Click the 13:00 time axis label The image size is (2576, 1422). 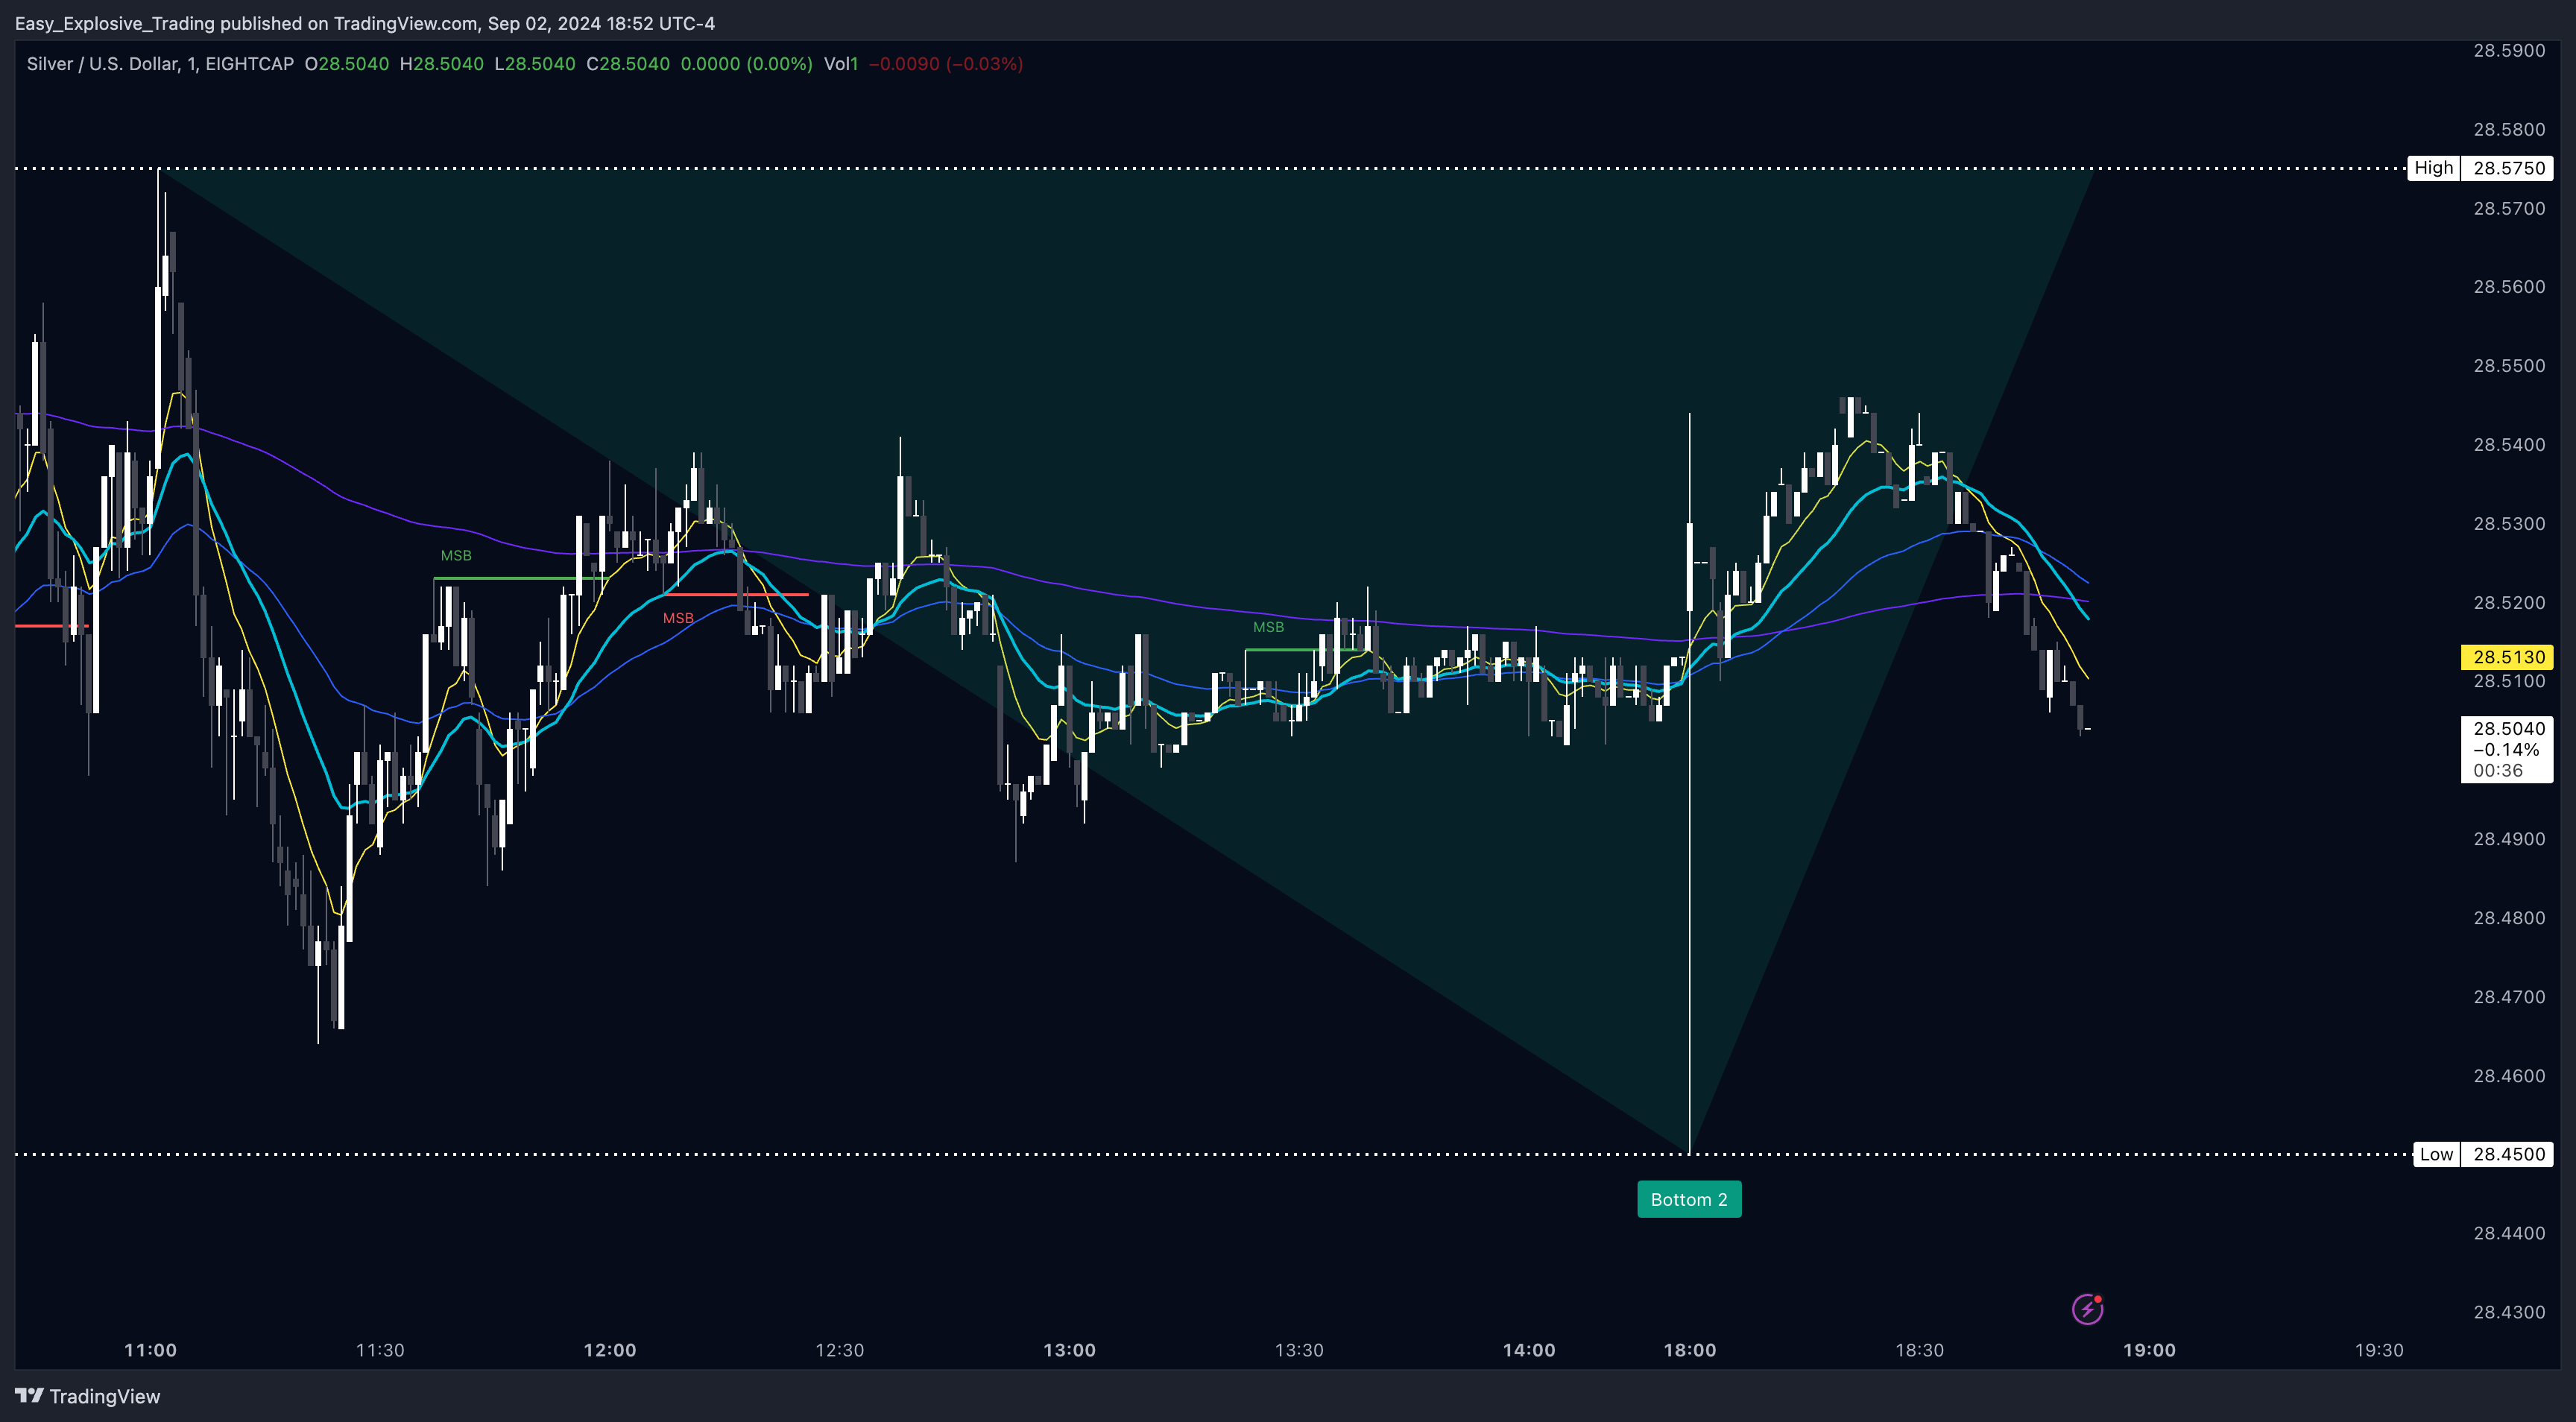point(1069,1350)
